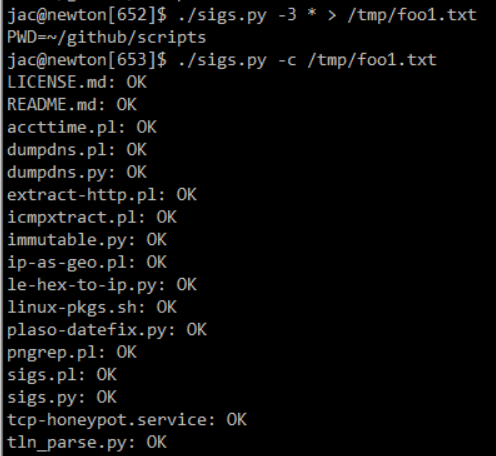Select the extract-http.pl result line
The height and width of the screenshot is (456, 496).
[x=102, y=195]
